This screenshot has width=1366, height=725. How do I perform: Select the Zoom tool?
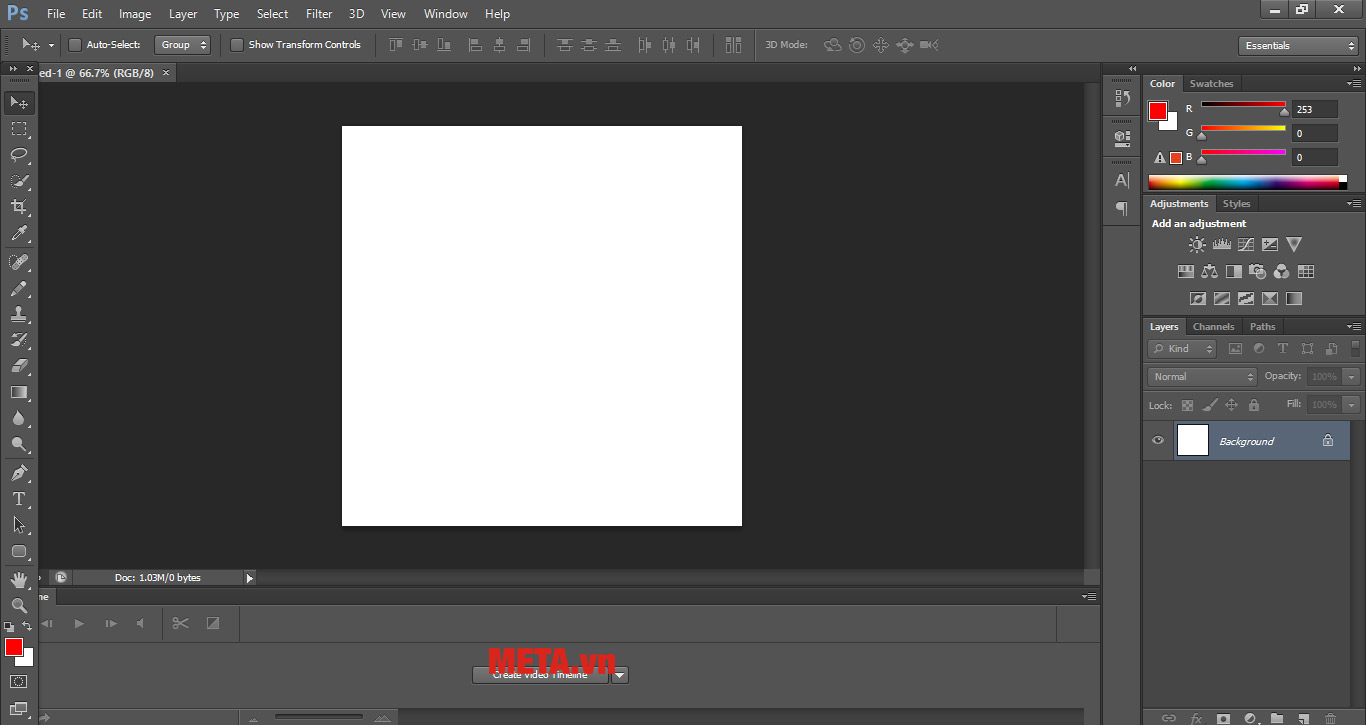click(19, 604)
